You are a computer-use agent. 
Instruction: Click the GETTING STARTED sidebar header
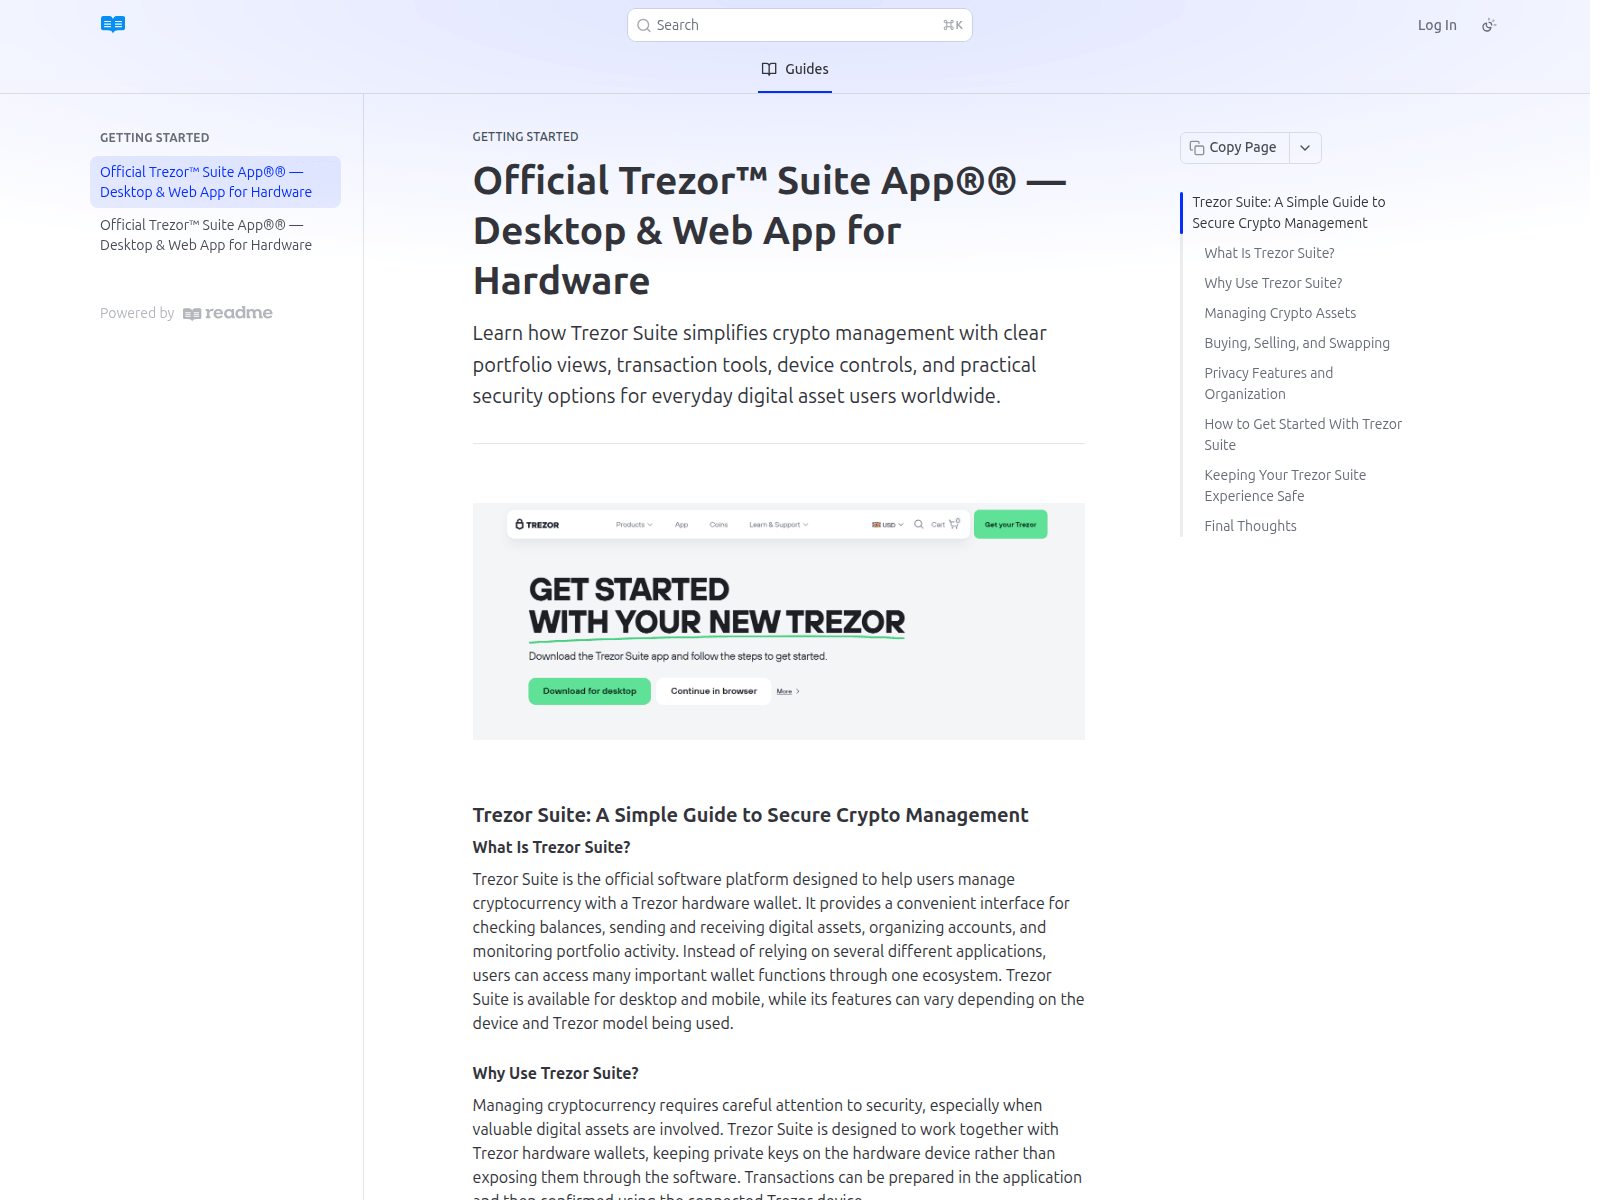(x=155, y=138)
